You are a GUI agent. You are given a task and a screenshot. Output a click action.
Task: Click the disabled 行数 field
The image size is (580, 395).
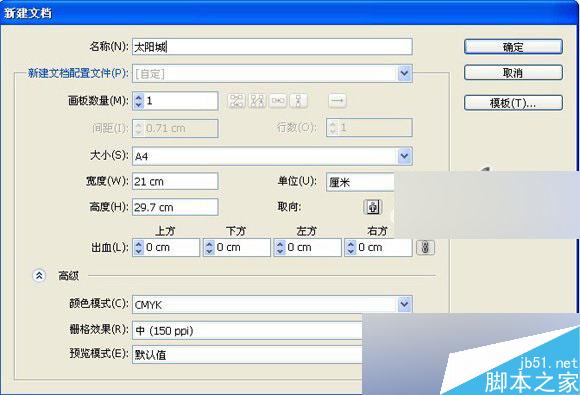[369, 128]
